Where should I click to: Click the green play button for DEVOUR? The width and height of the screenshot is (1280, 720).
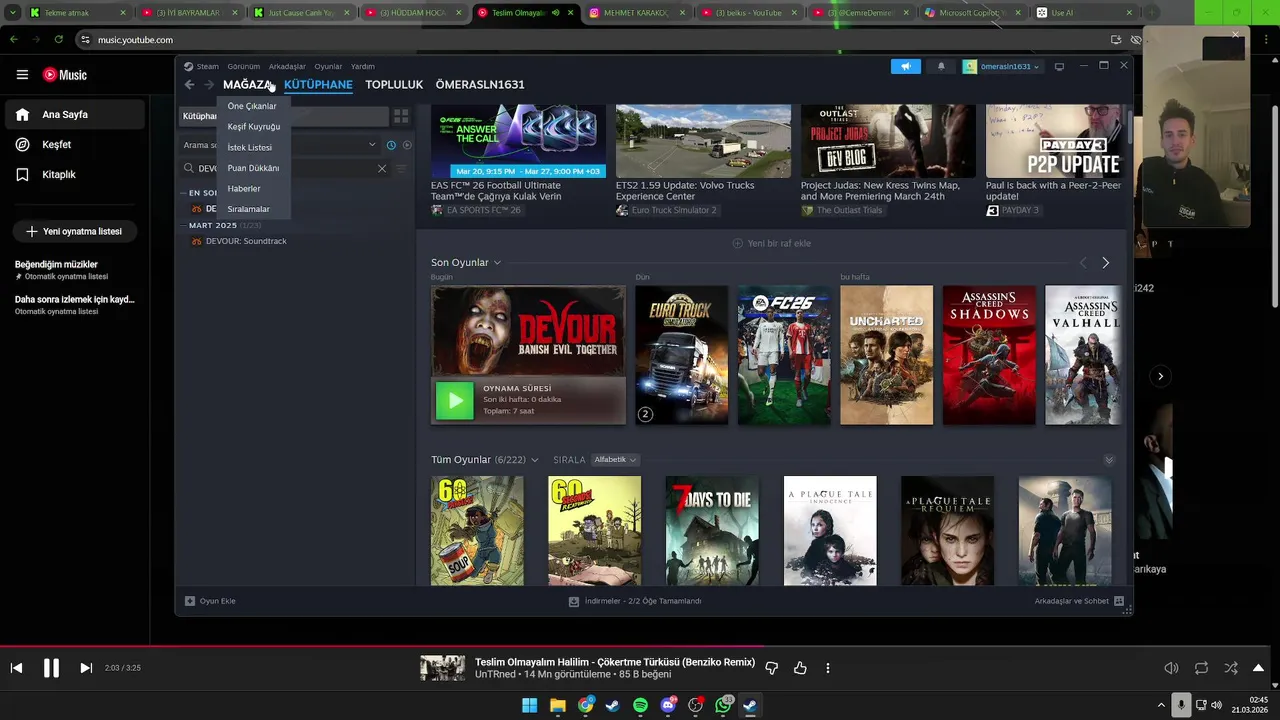455,401
